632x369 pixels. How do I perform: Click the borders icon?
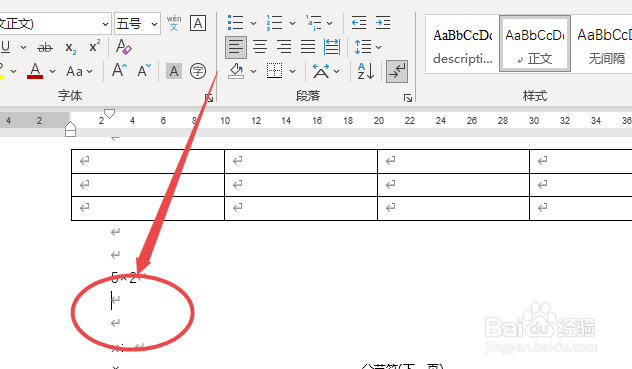click(x=274, y=71)
